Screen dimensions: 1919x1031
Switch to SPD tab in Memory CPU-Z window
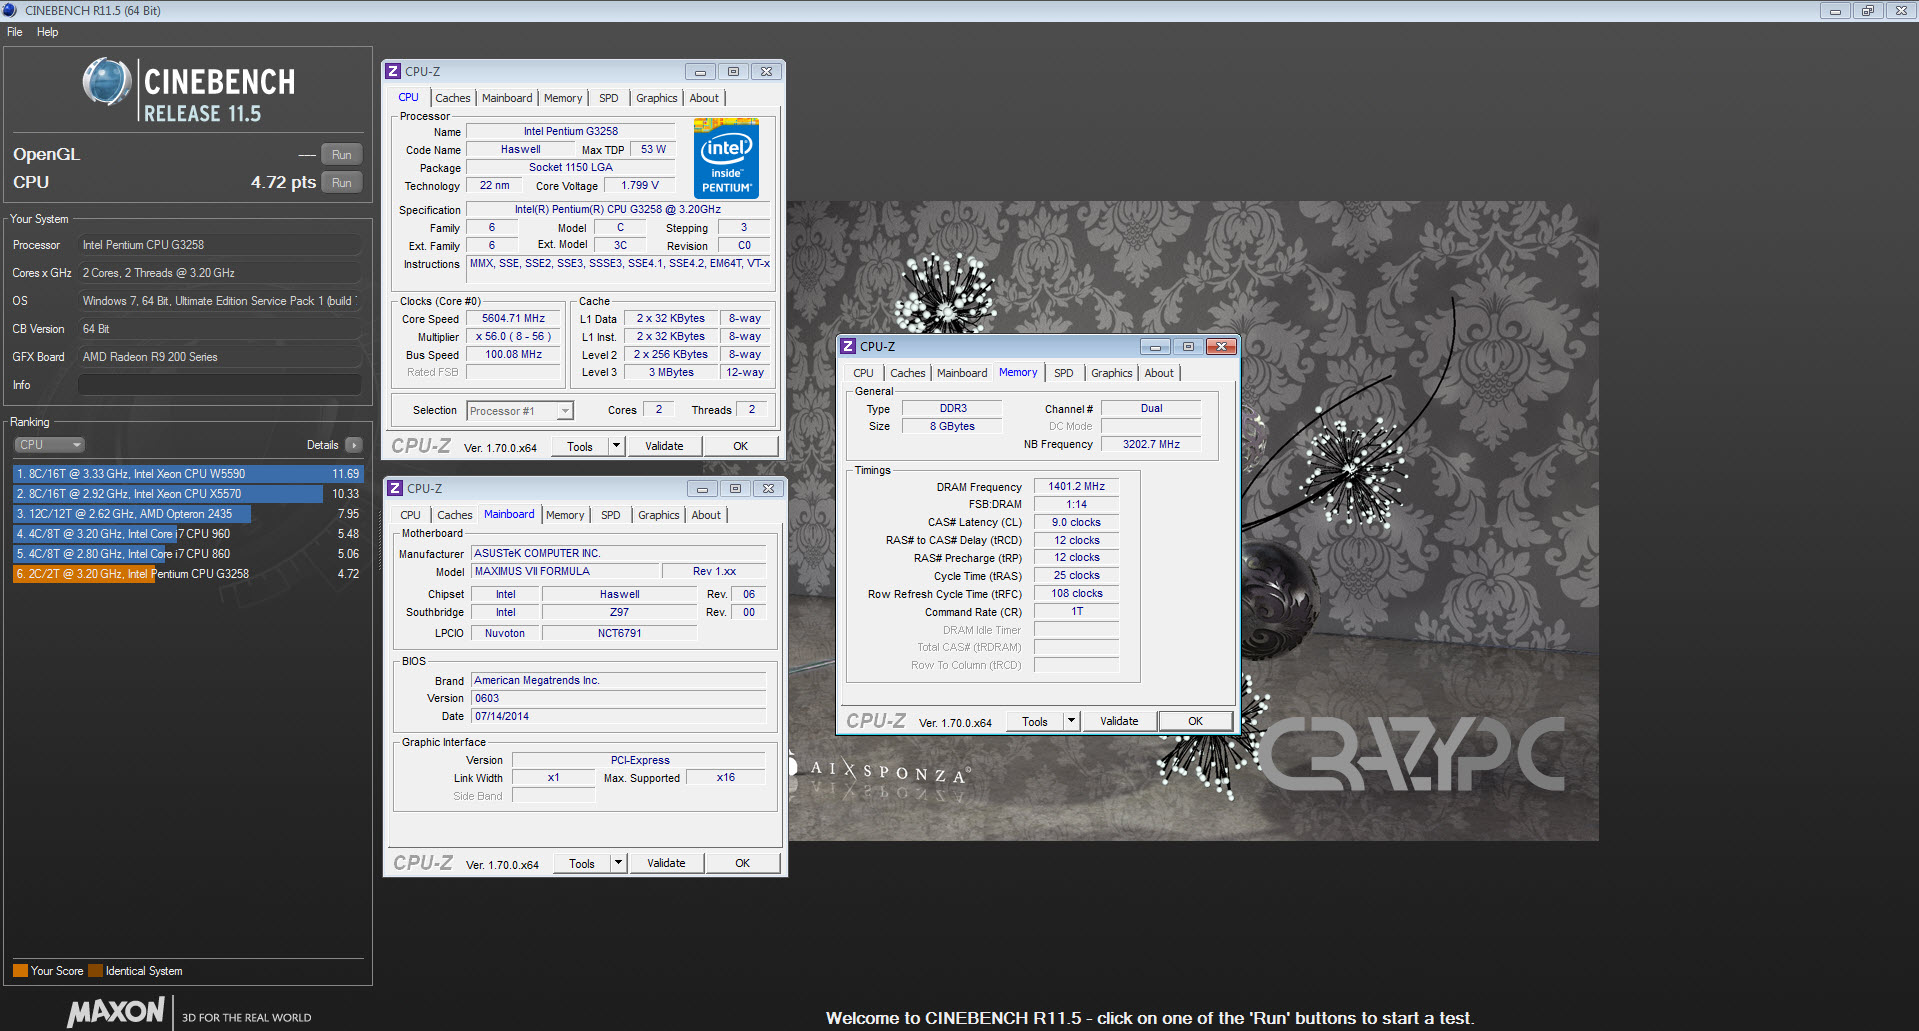coord(1064,373)
